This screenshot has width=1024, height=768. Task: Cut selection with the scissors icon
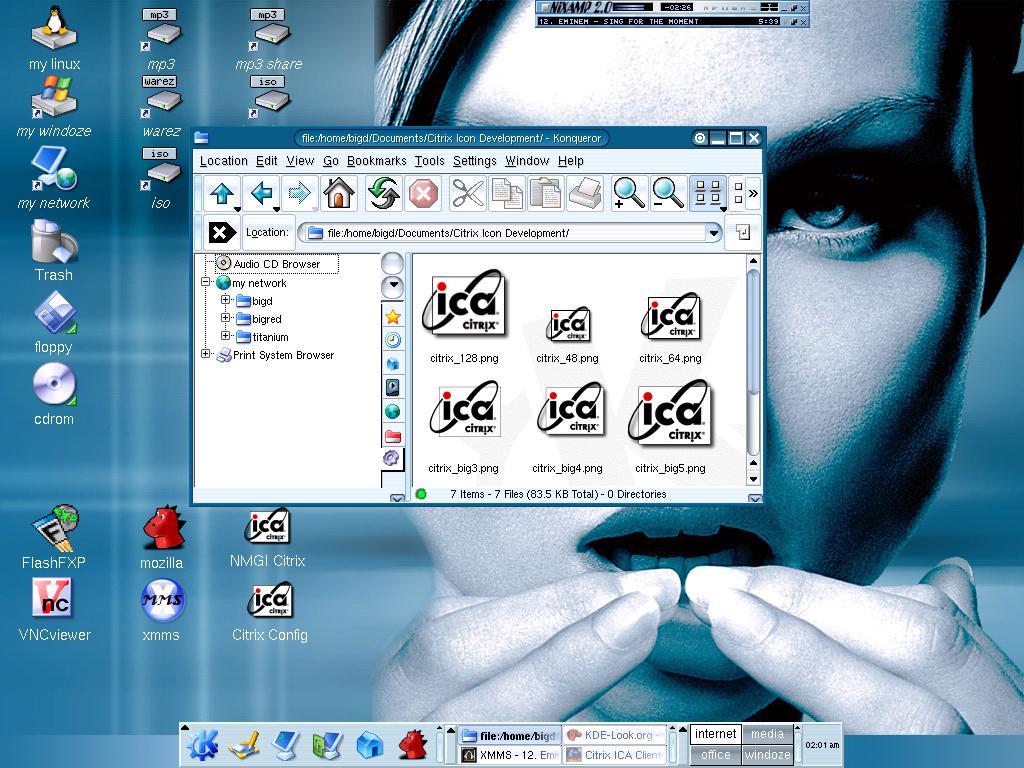coord(468,194)
